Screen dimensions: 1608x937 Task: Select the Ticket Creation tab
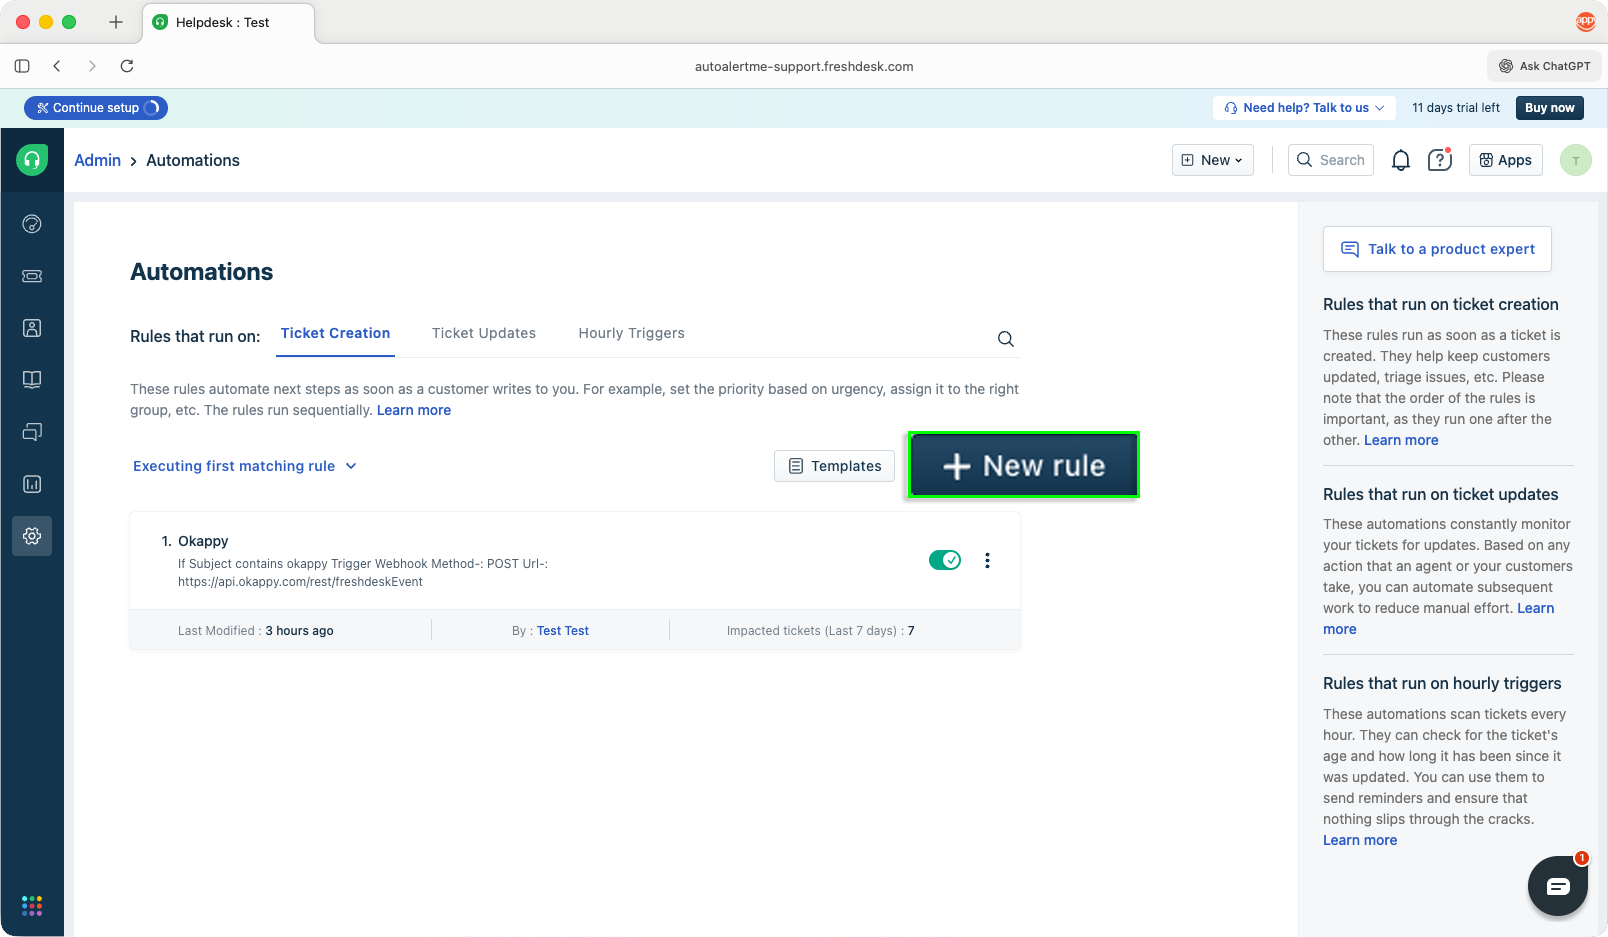click(x=335, y=333)
